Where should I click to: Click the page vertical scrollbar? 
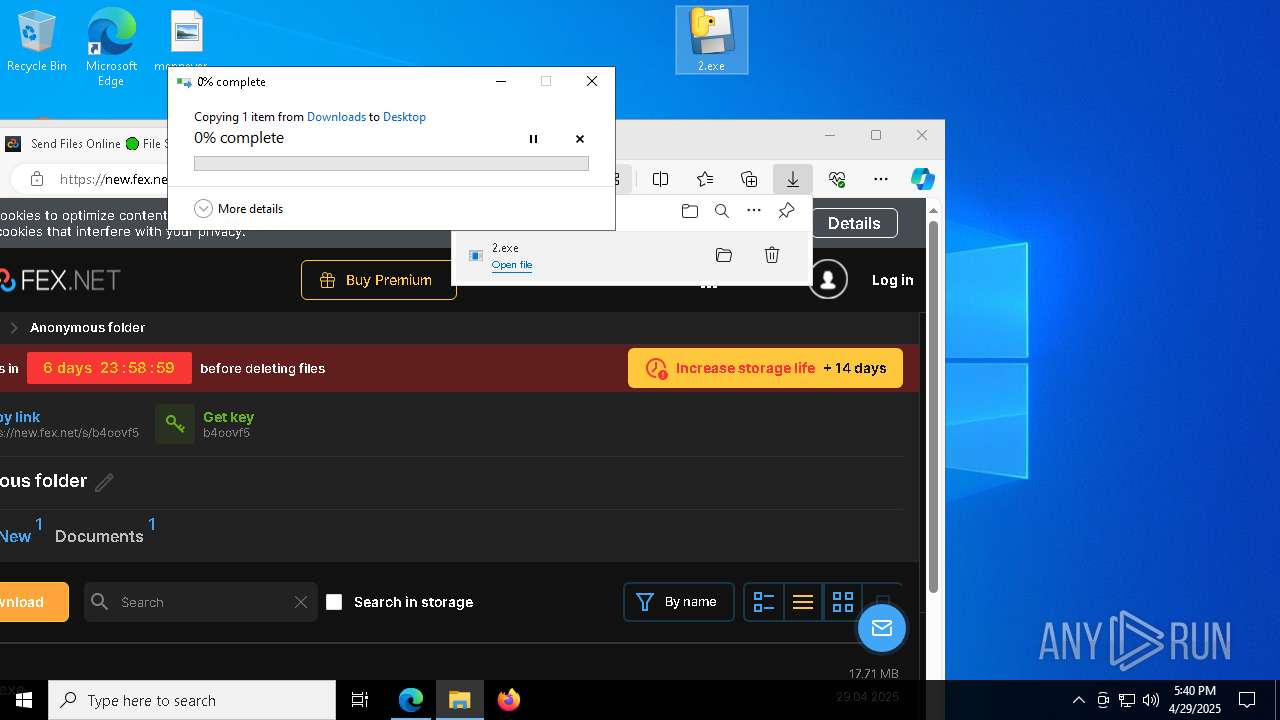click(x=934, y=405)
